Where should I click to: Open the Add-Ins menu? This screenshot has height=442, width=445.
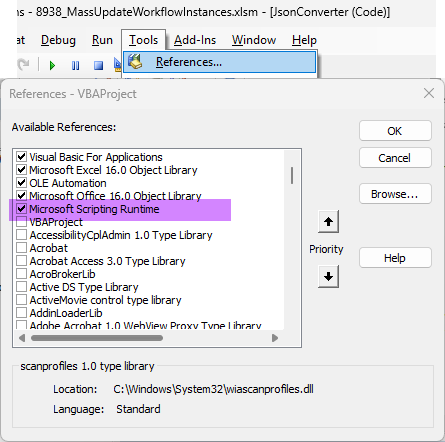point(195,40)
